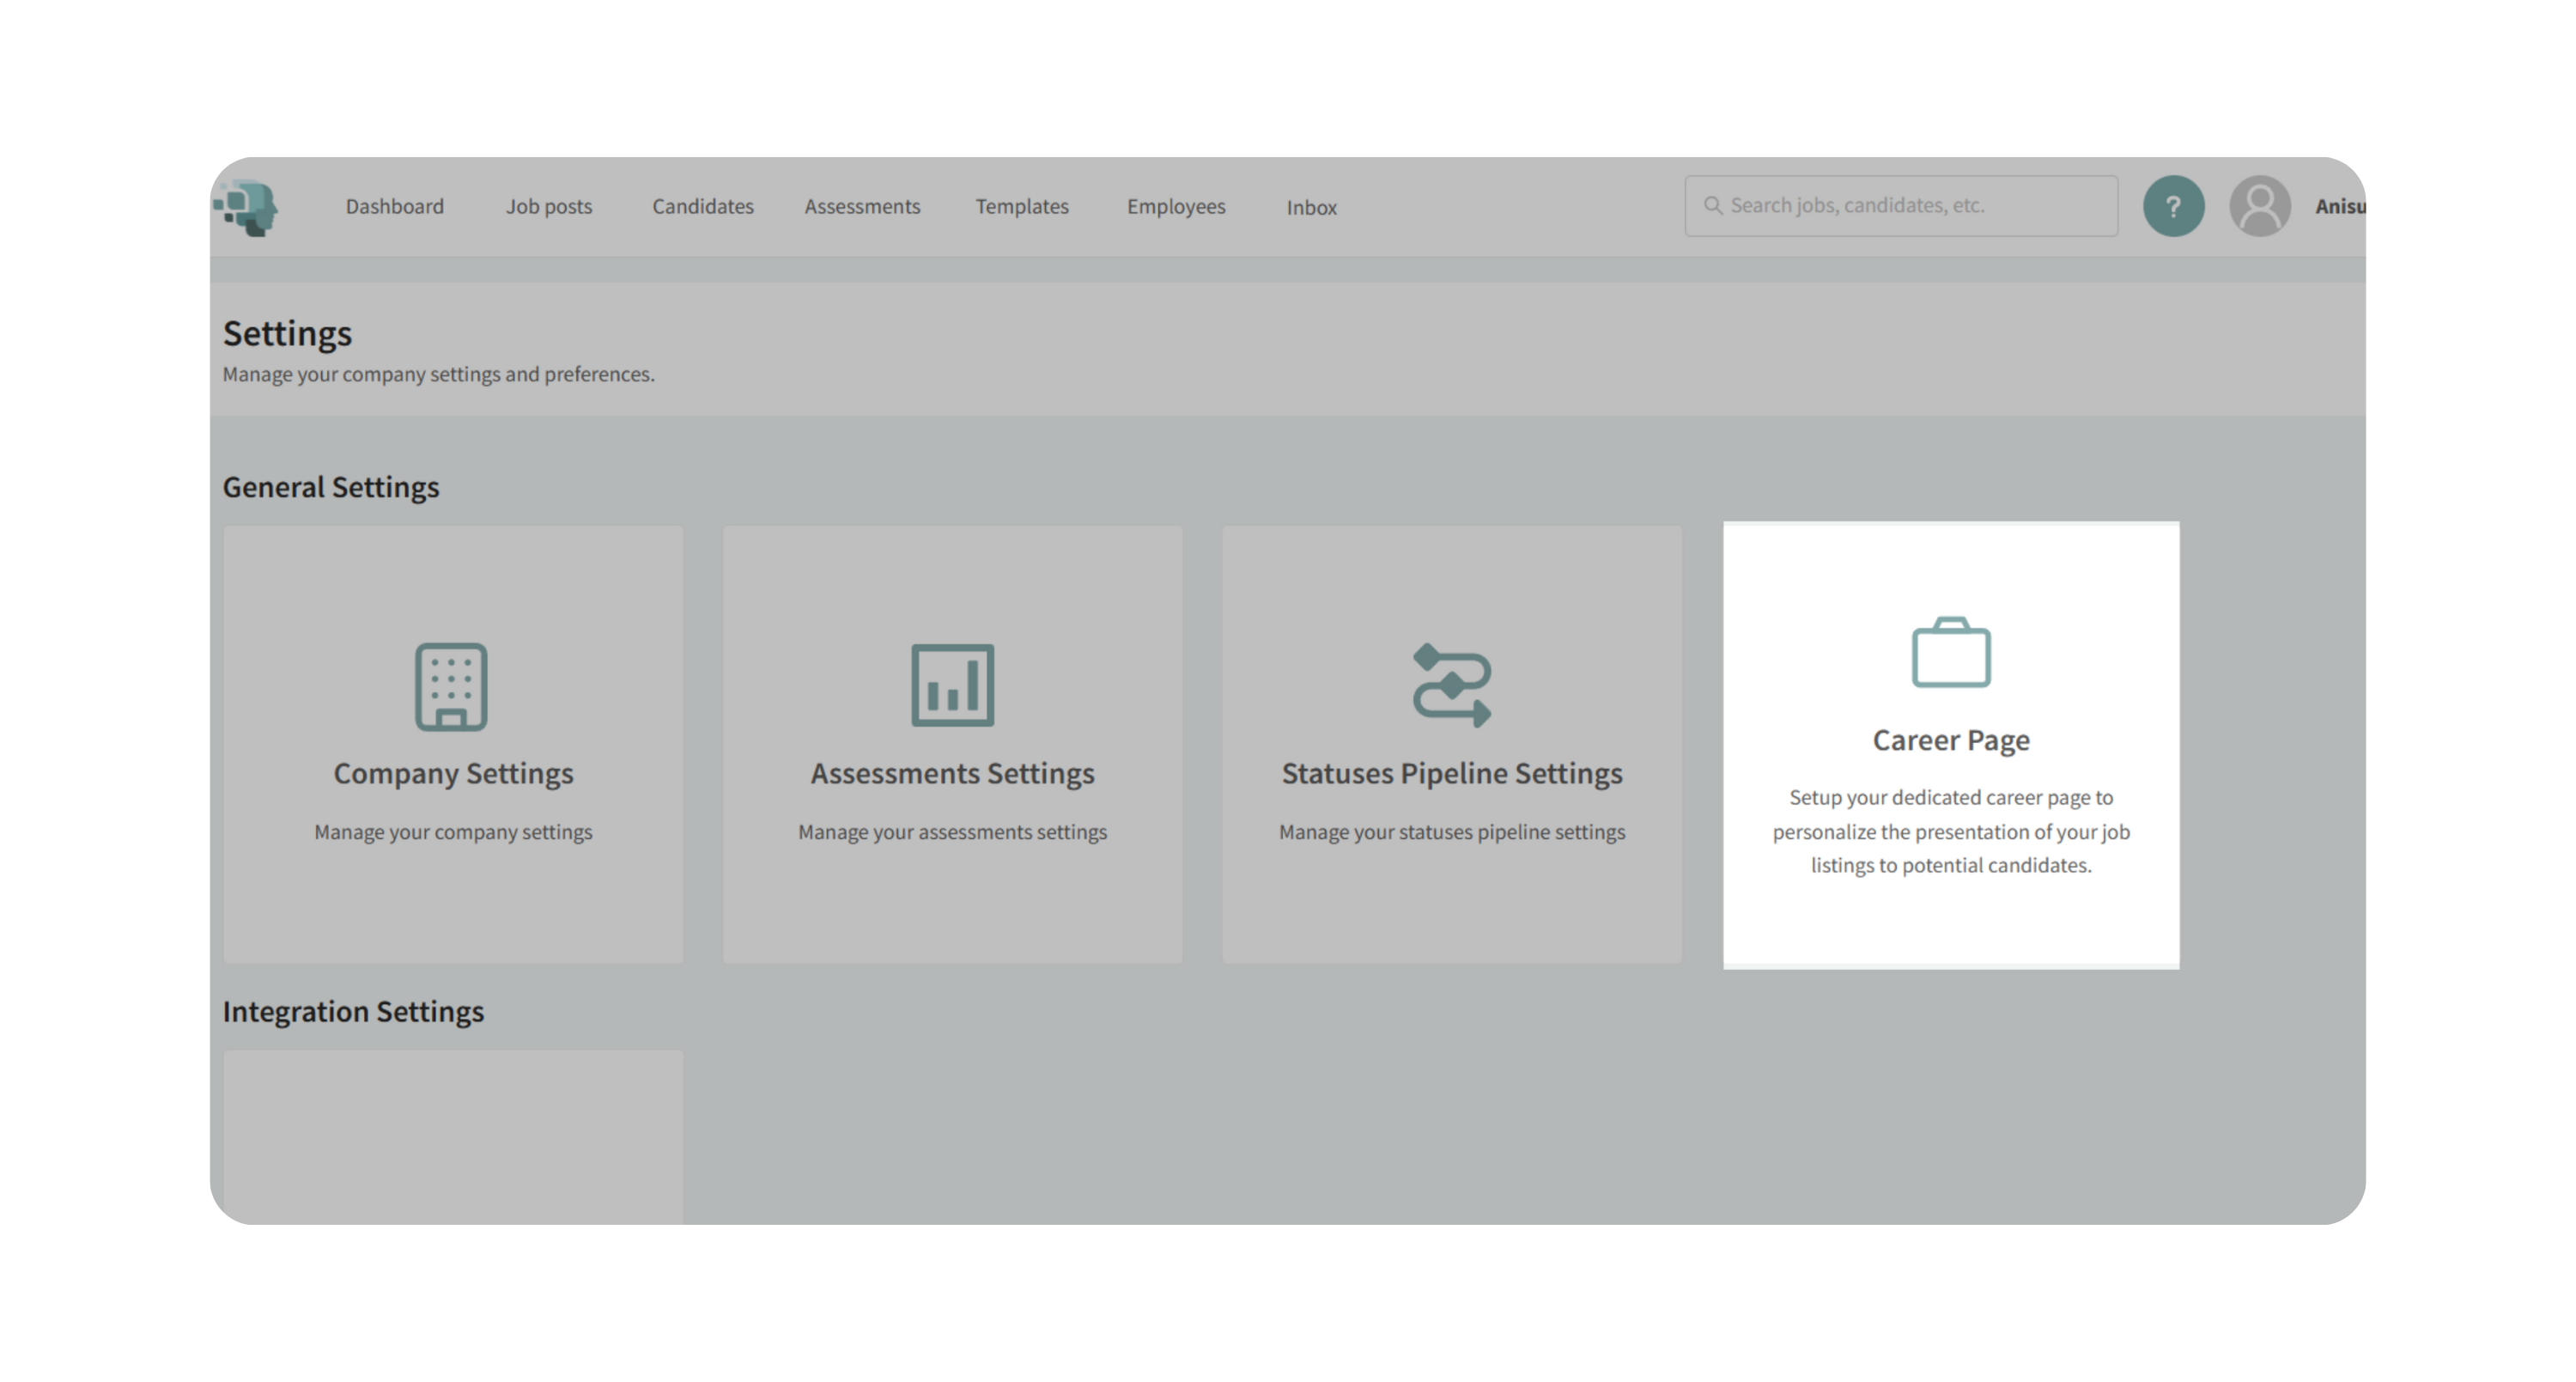Open the Assessments navigation item
This screenshot has width=2576, height=1382.
tap(862, 207)
